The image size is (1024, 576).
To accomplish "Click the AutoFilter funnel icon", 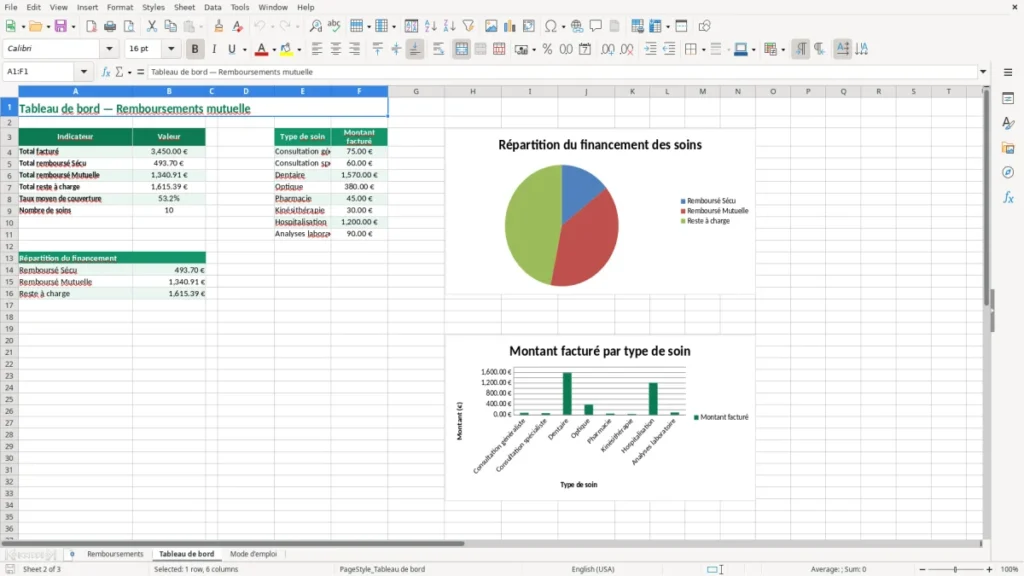I will click(468, 26).
